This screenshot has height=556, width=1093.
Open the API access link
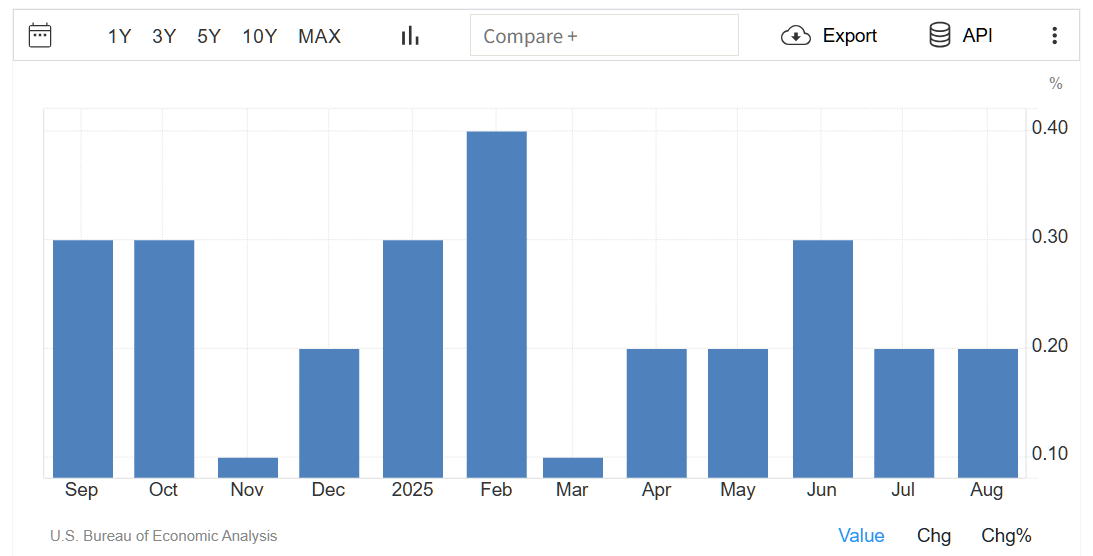click(977, 36)
